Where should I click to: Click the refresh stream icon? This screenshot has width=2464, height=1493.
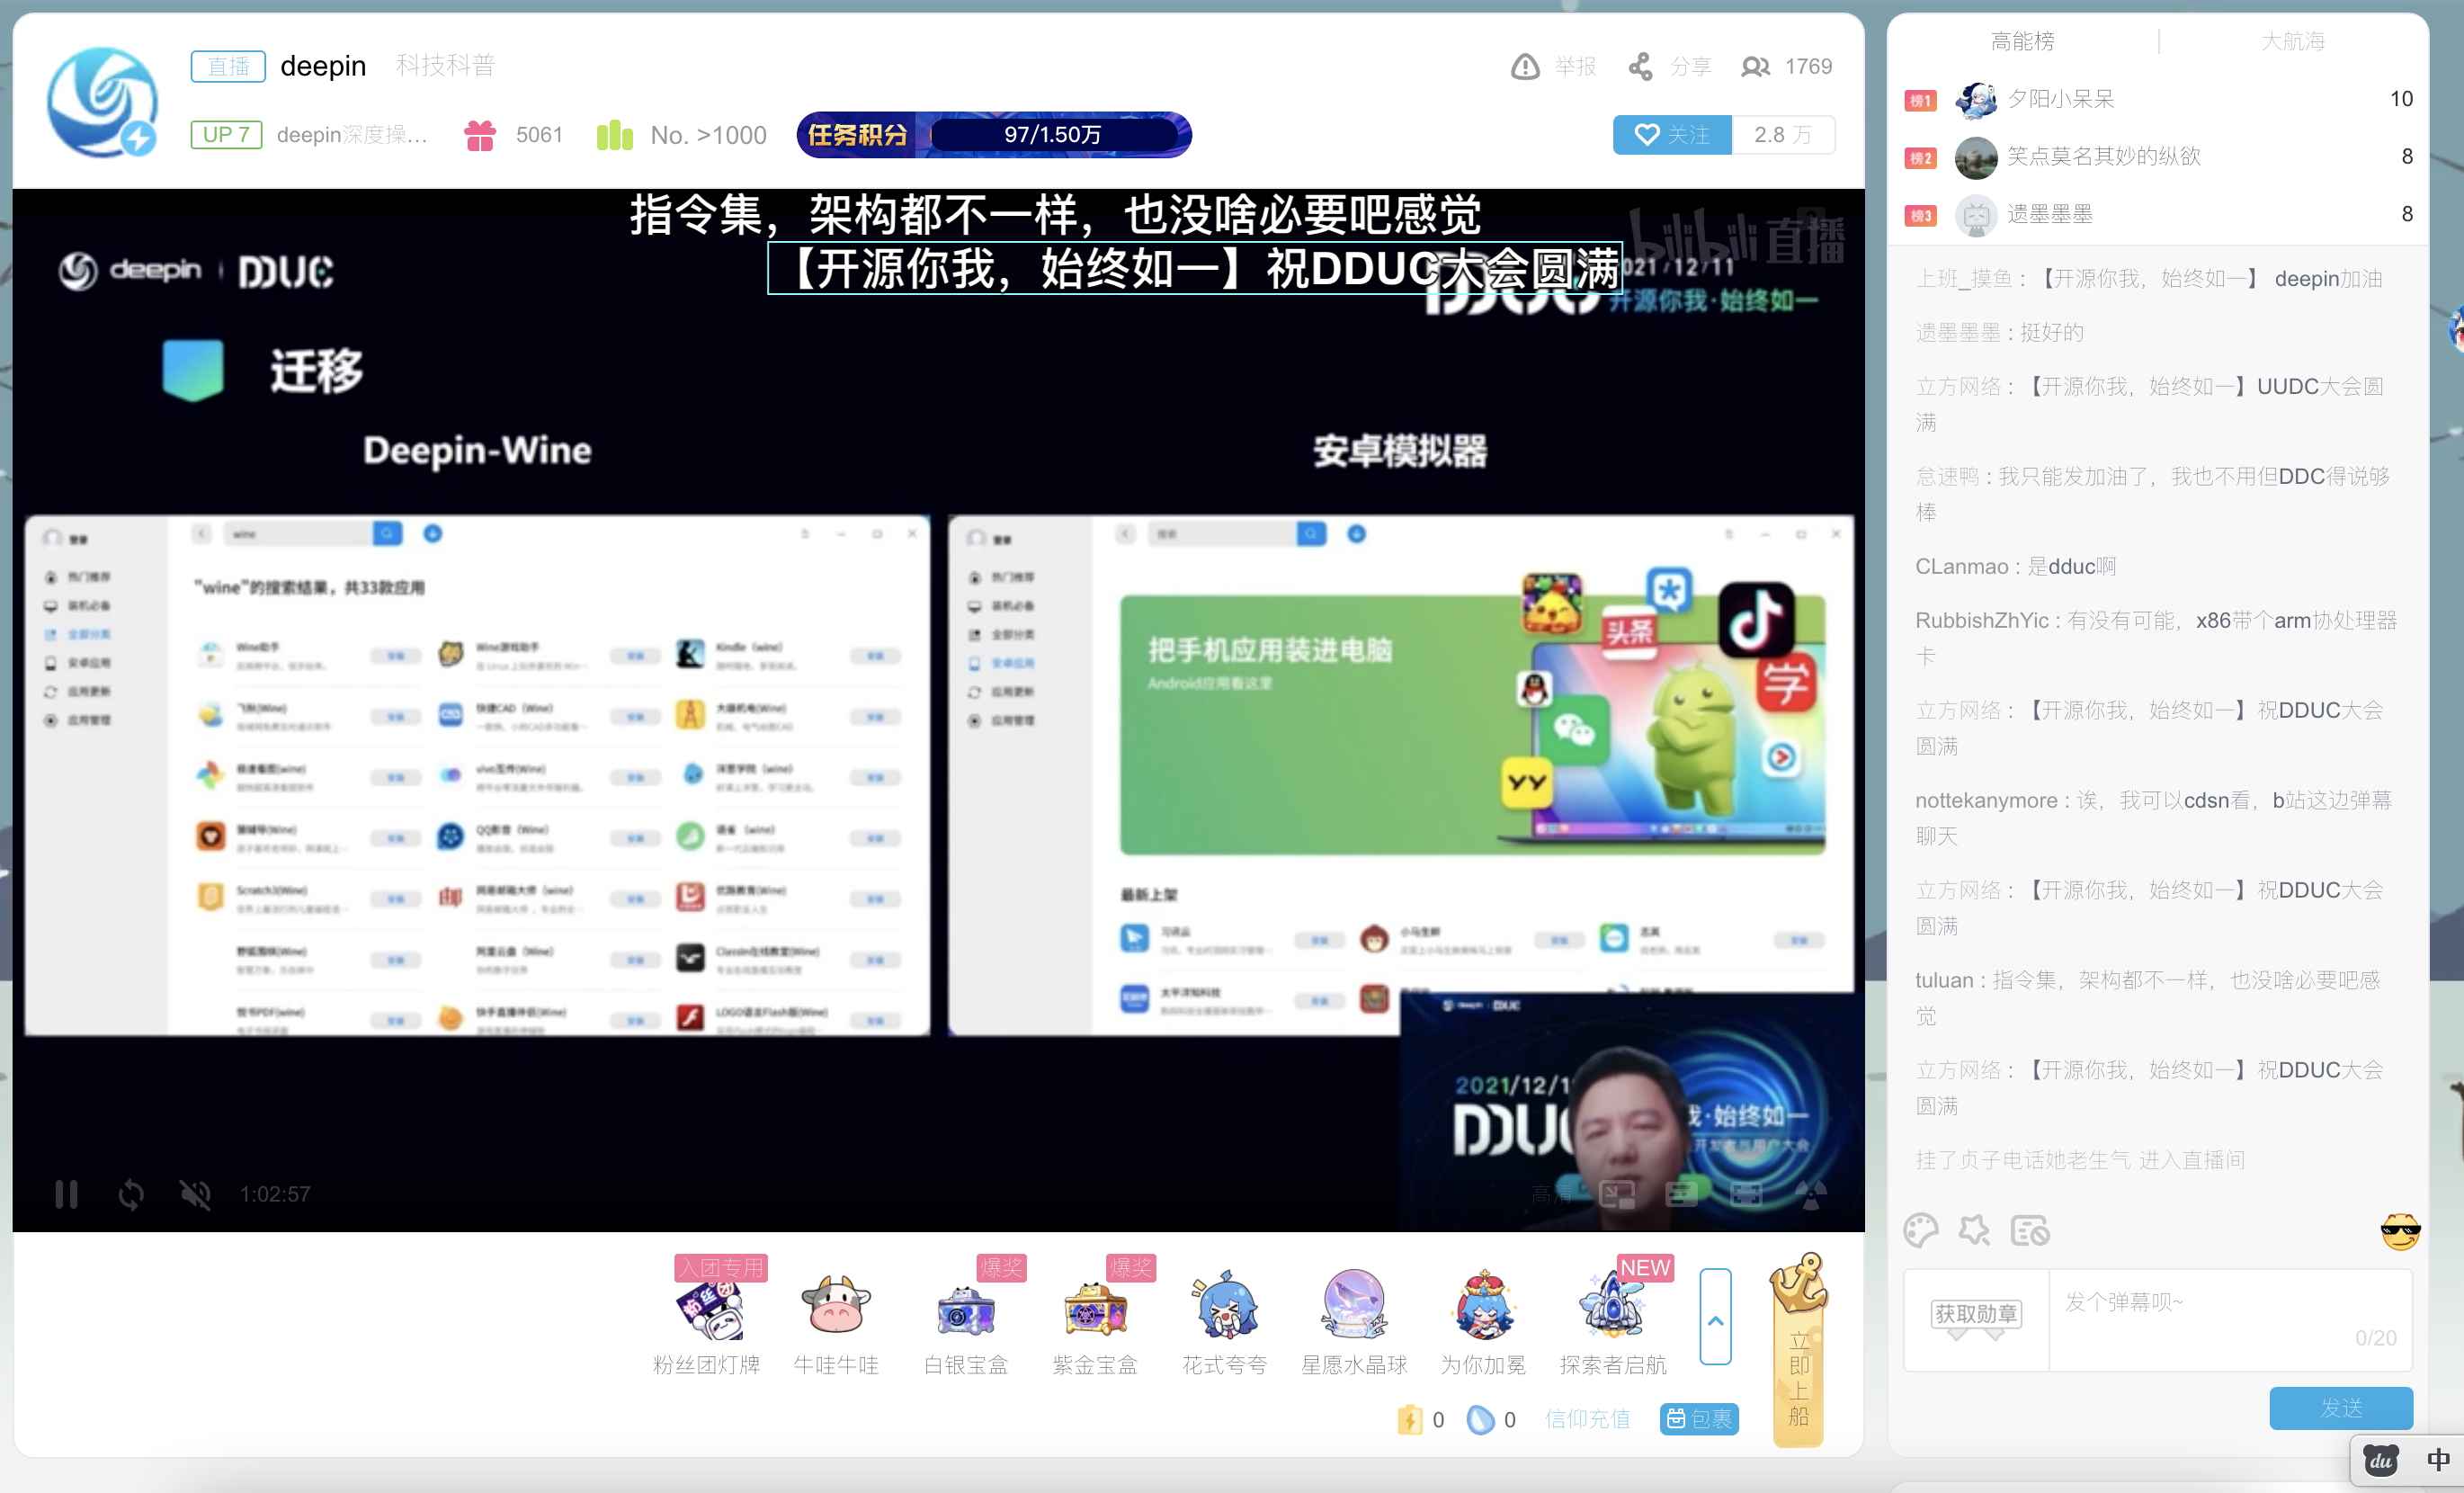(131, 1194)
